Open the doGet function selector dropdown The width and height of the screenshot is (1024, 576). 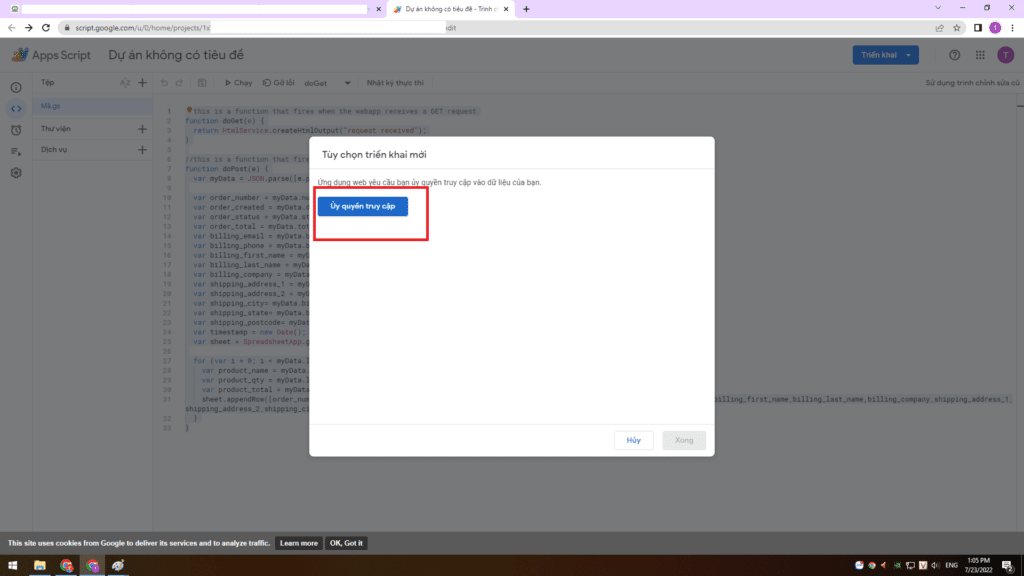[327, 84]
